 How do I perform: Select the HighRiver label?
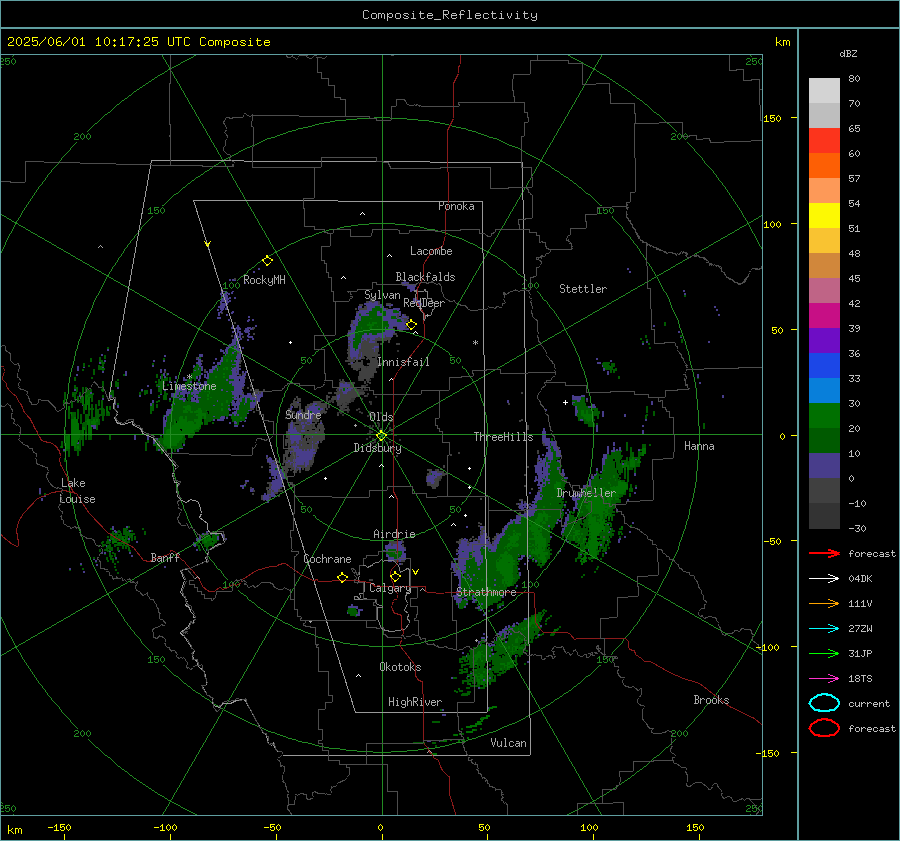coord(415,702)
